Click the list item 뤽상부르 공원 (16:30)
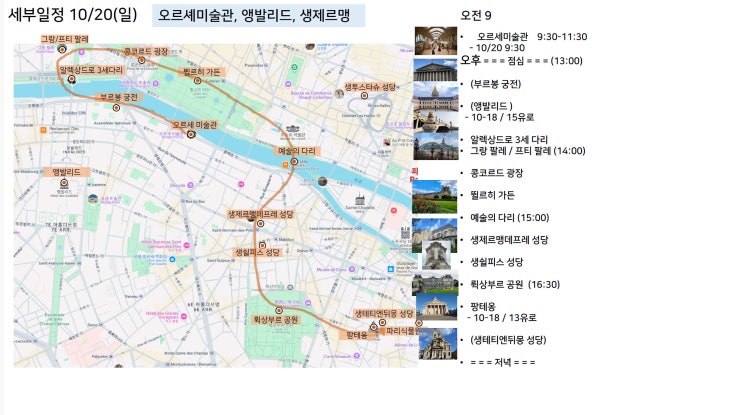 click(x=515, y=284)
